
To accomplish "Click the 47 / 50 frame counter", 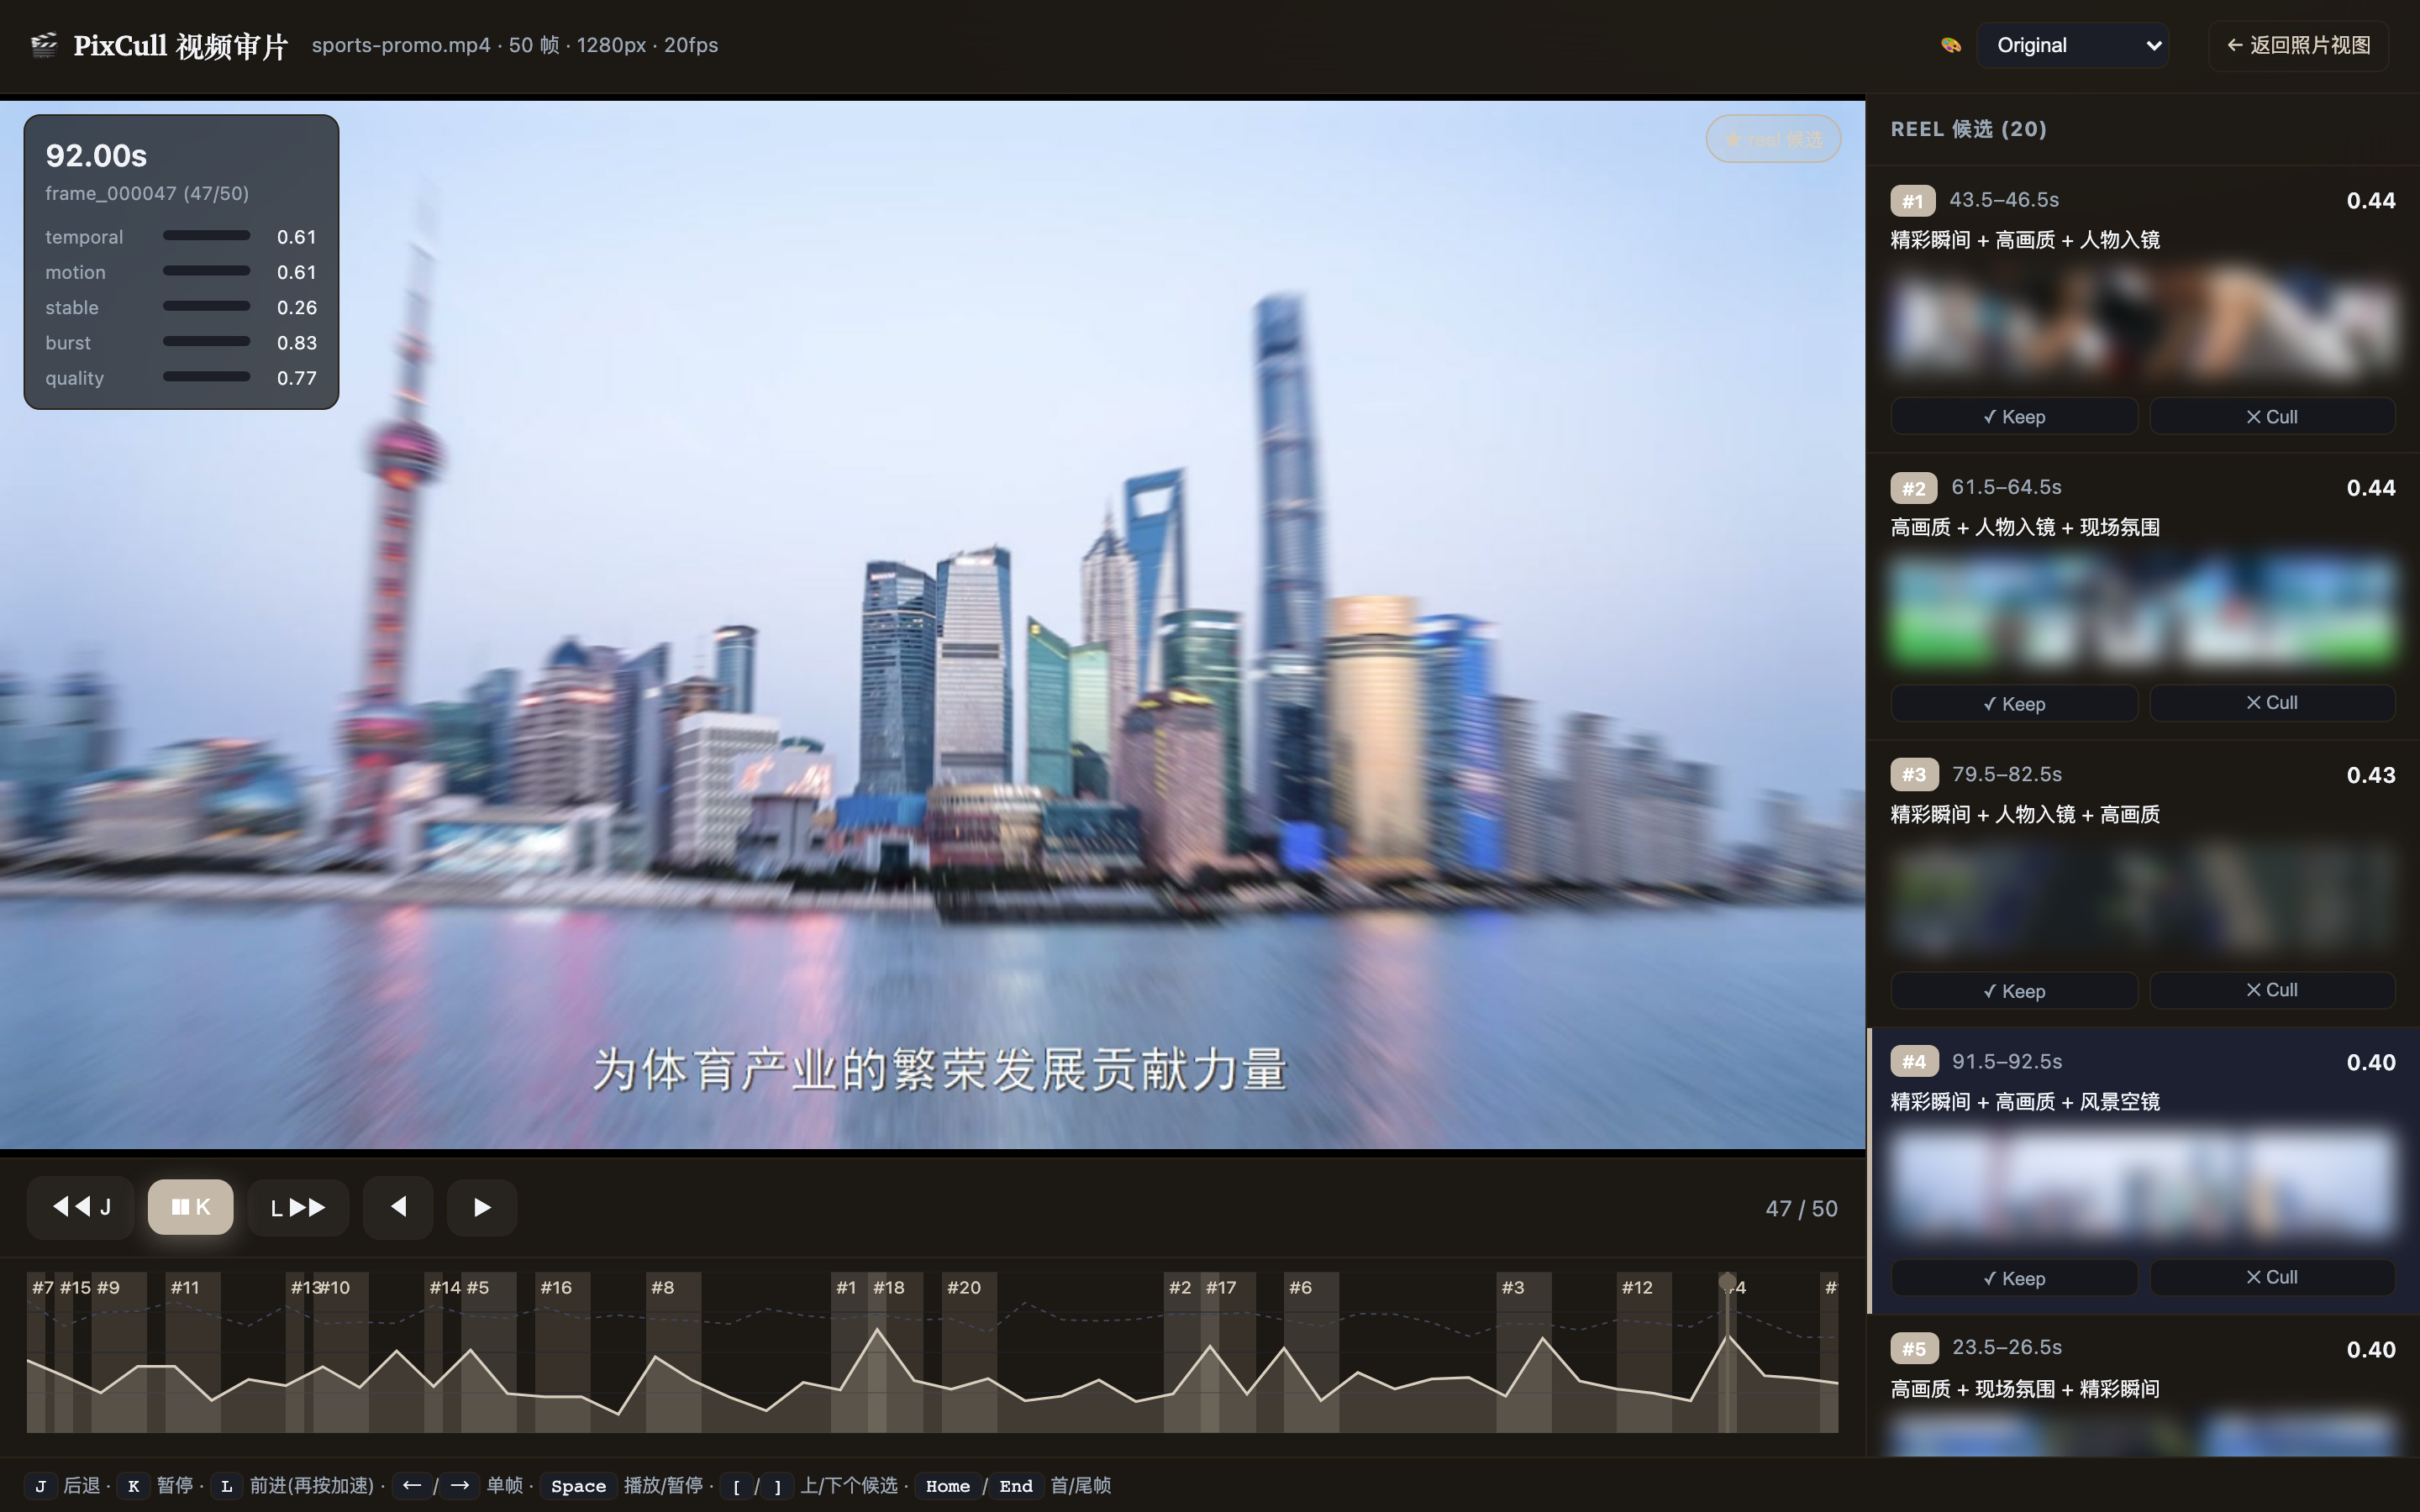I will 1801,1208.
